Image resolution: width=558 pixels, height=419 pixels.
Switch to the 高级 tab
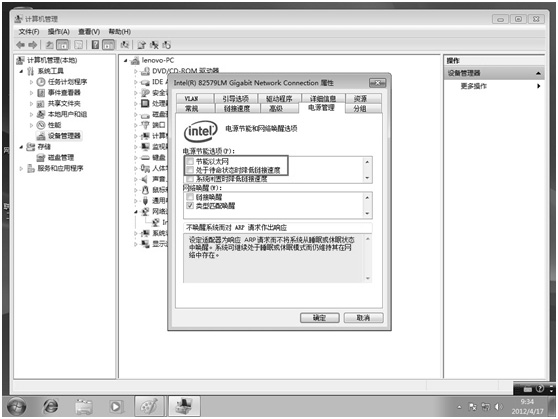(x=276, y=108)
